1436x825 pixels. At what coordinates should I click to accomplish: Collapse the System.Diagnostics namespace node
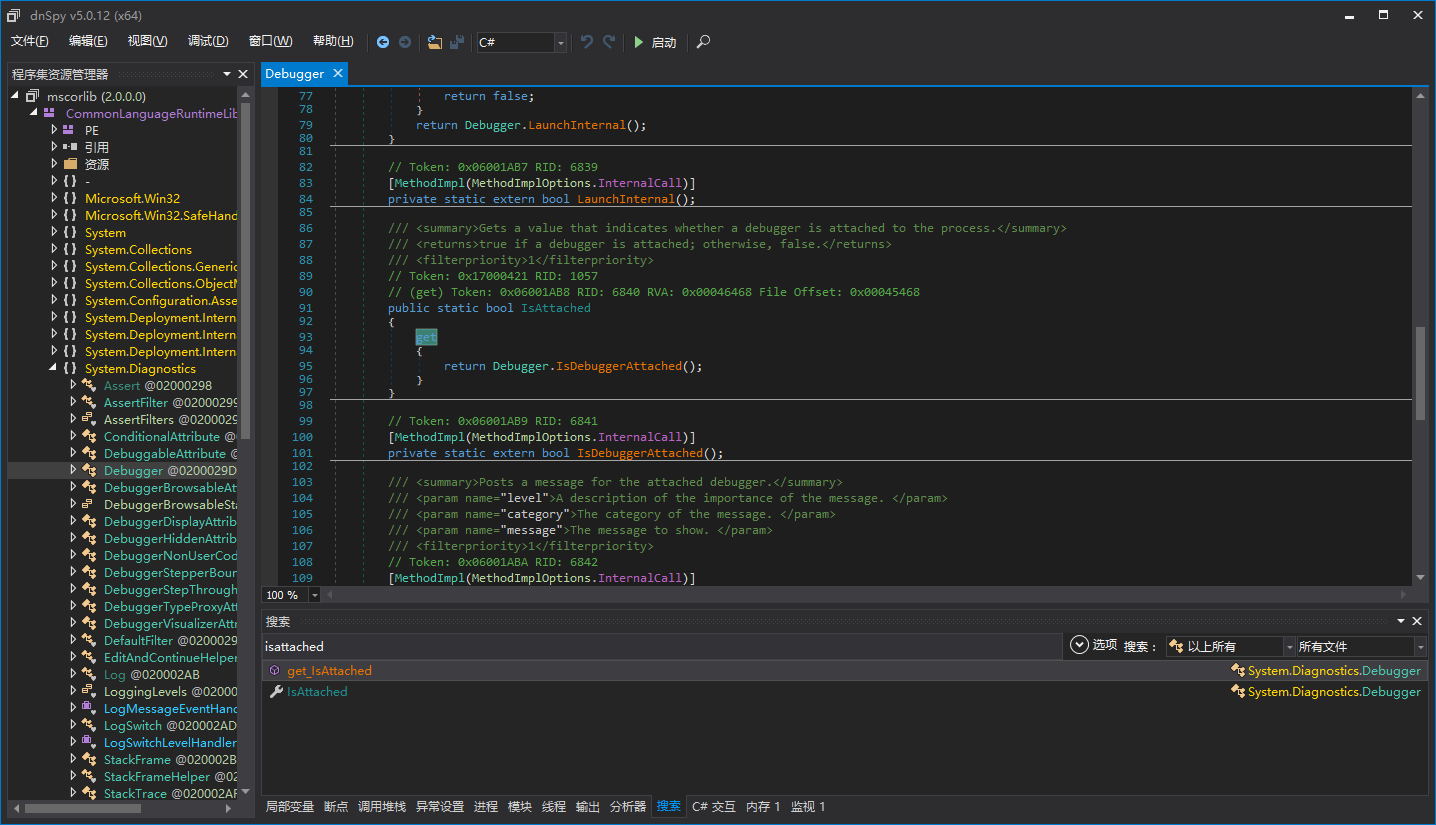point(55,369)
